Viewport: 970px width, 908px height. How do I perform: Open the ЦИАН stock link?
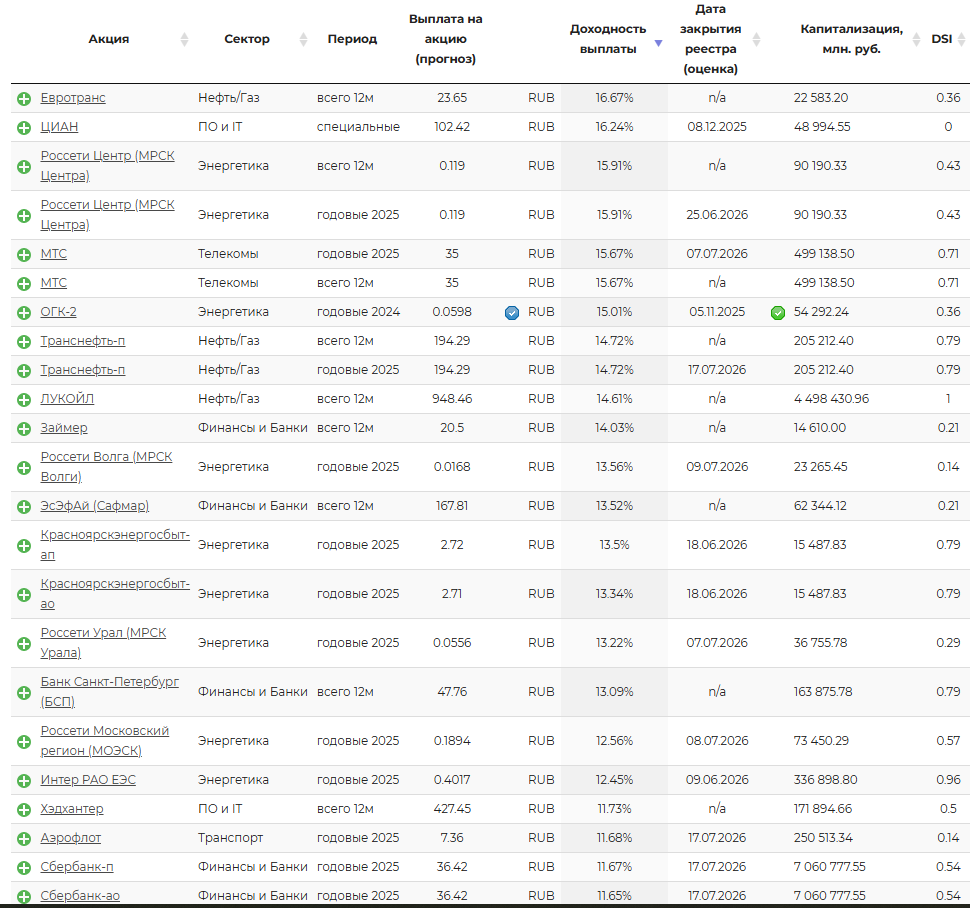tap(59, 127)
